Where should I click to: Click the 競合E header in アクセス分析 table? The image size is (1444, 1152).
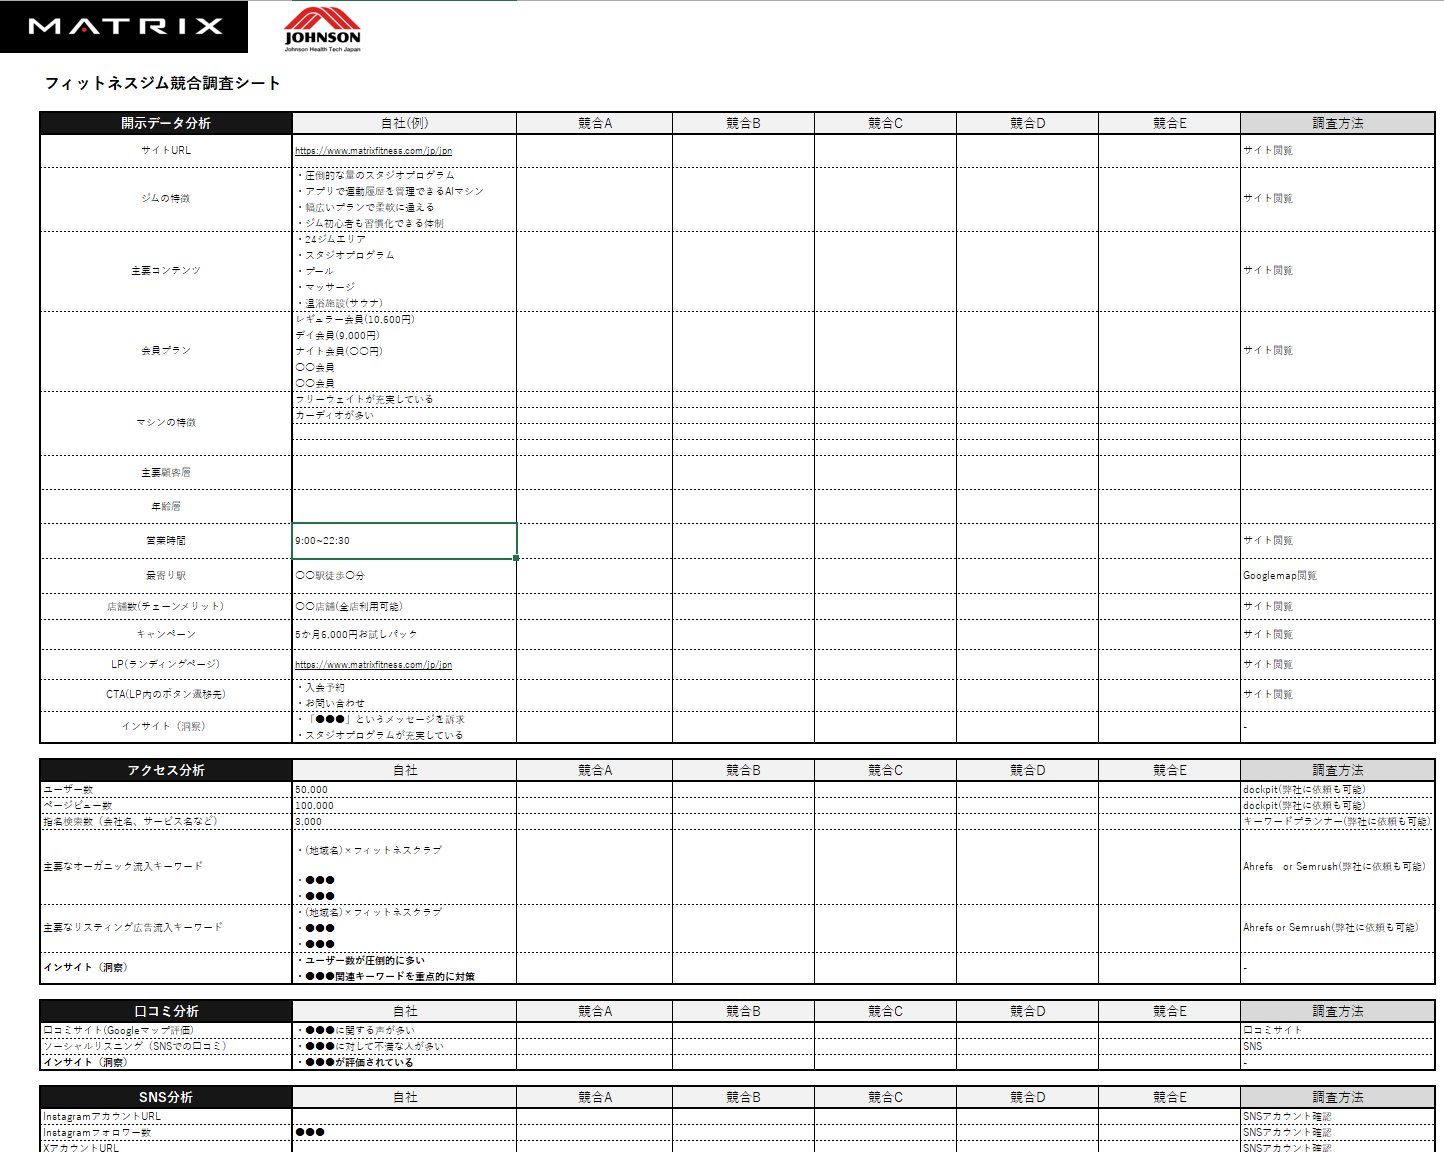(1169, 770)
